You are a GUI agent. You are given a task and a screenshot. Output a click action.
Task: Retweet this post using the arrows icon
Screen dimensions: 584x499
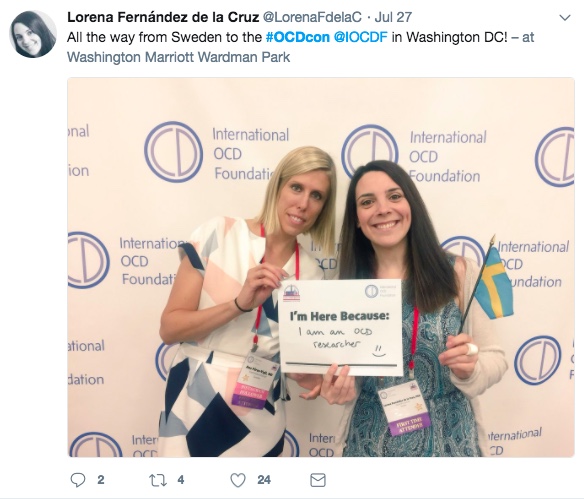point(158,480)
